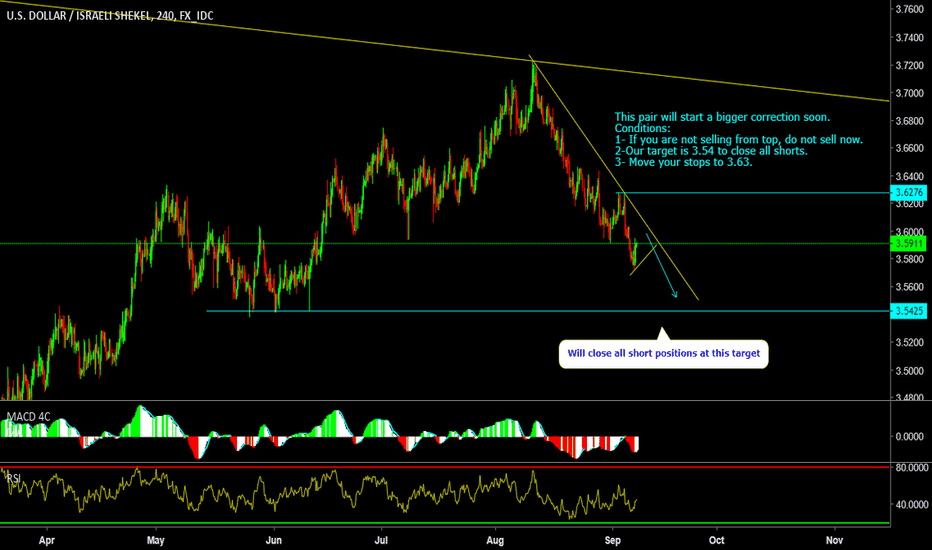
Task: Select the green 3.5911 current price label
Action: [909, 243]
